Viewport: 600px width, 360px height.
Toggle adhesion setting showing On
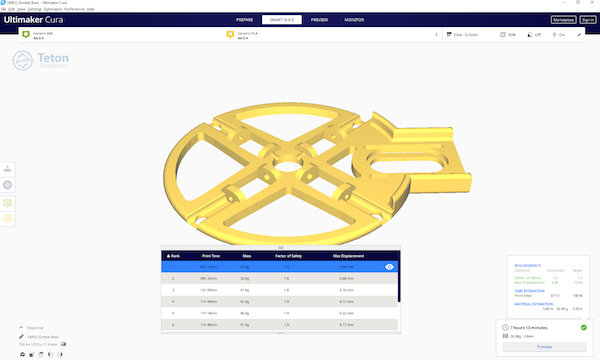(x=558, y=35)
